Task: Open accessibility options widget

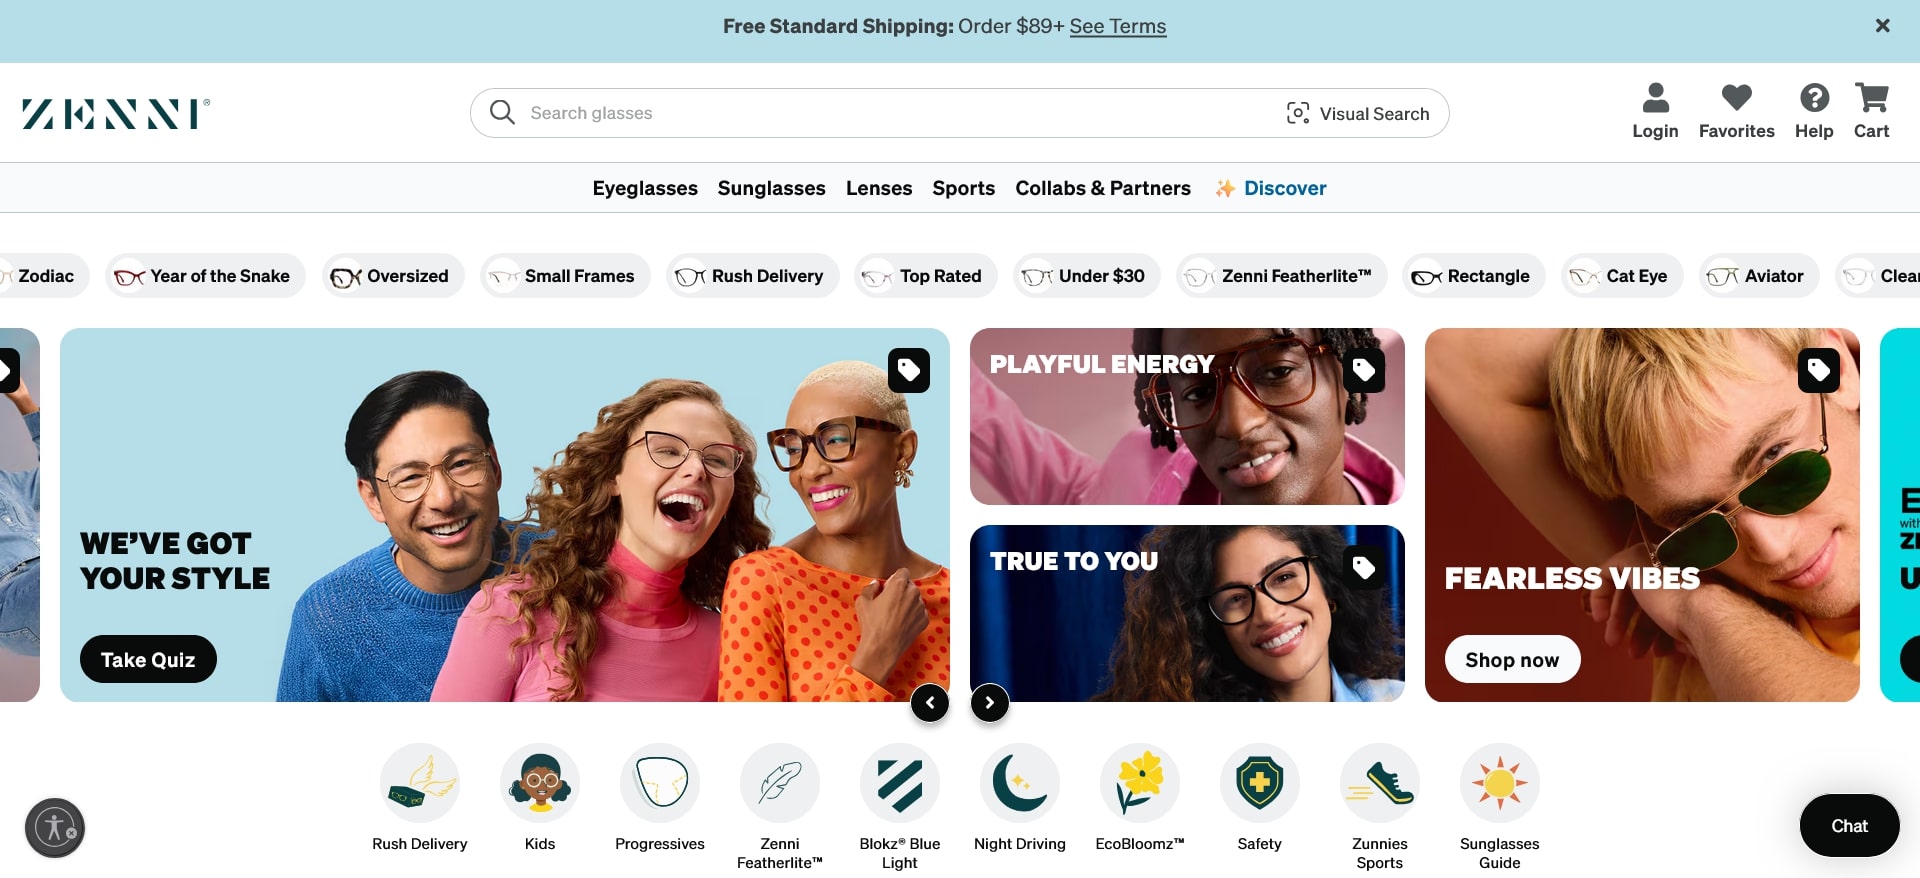Action: [55, 828]
